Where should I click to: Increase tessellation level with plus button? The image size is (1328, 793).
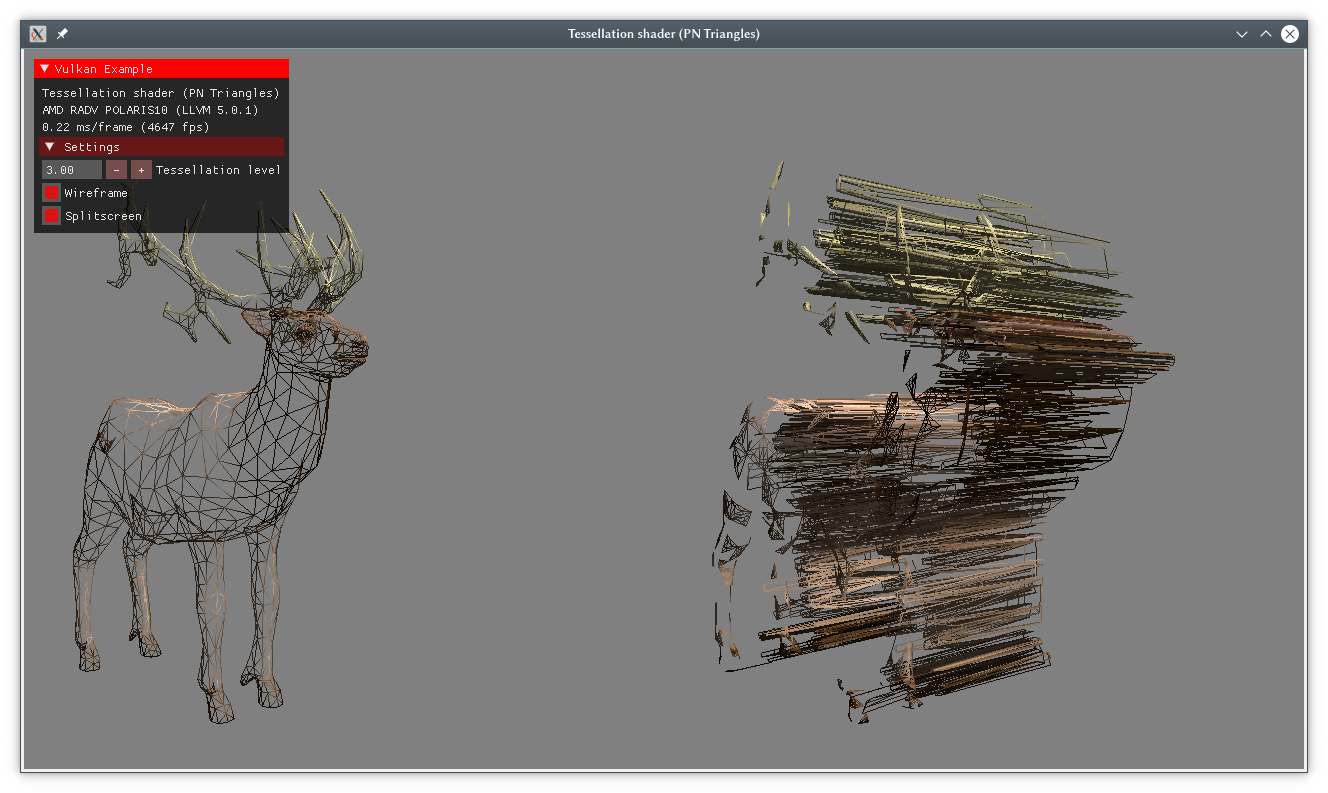click(141, 170)
